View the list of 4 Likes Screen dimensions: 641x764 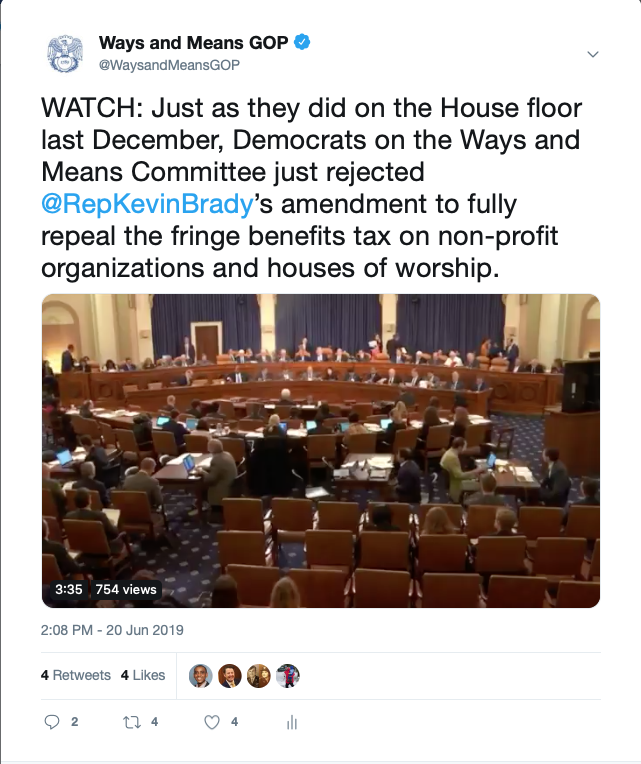[x=143, y=676]
